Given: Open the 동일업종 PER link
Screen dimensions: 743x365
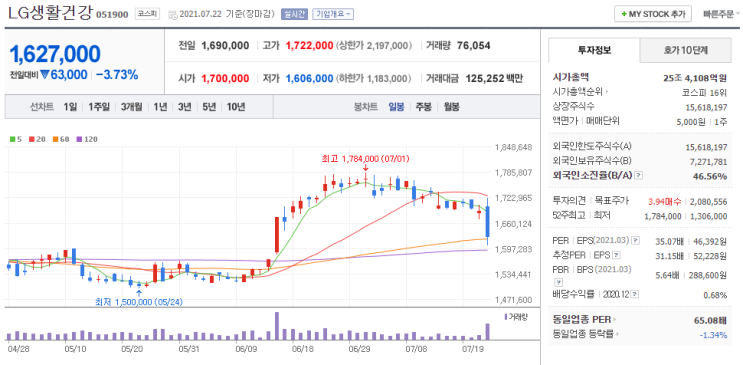Looking at the screenshot, I should 585,319.
